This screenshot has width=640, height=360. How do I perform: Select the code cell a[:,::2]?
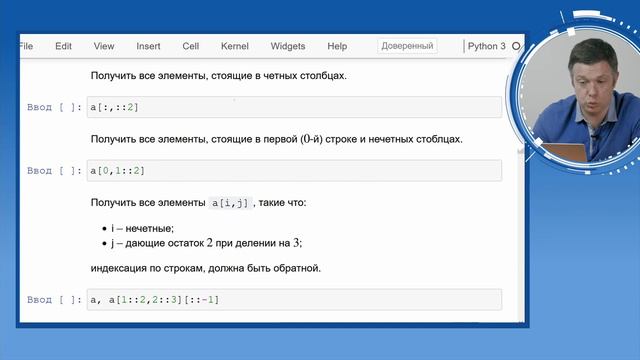[x=294, y=107]
